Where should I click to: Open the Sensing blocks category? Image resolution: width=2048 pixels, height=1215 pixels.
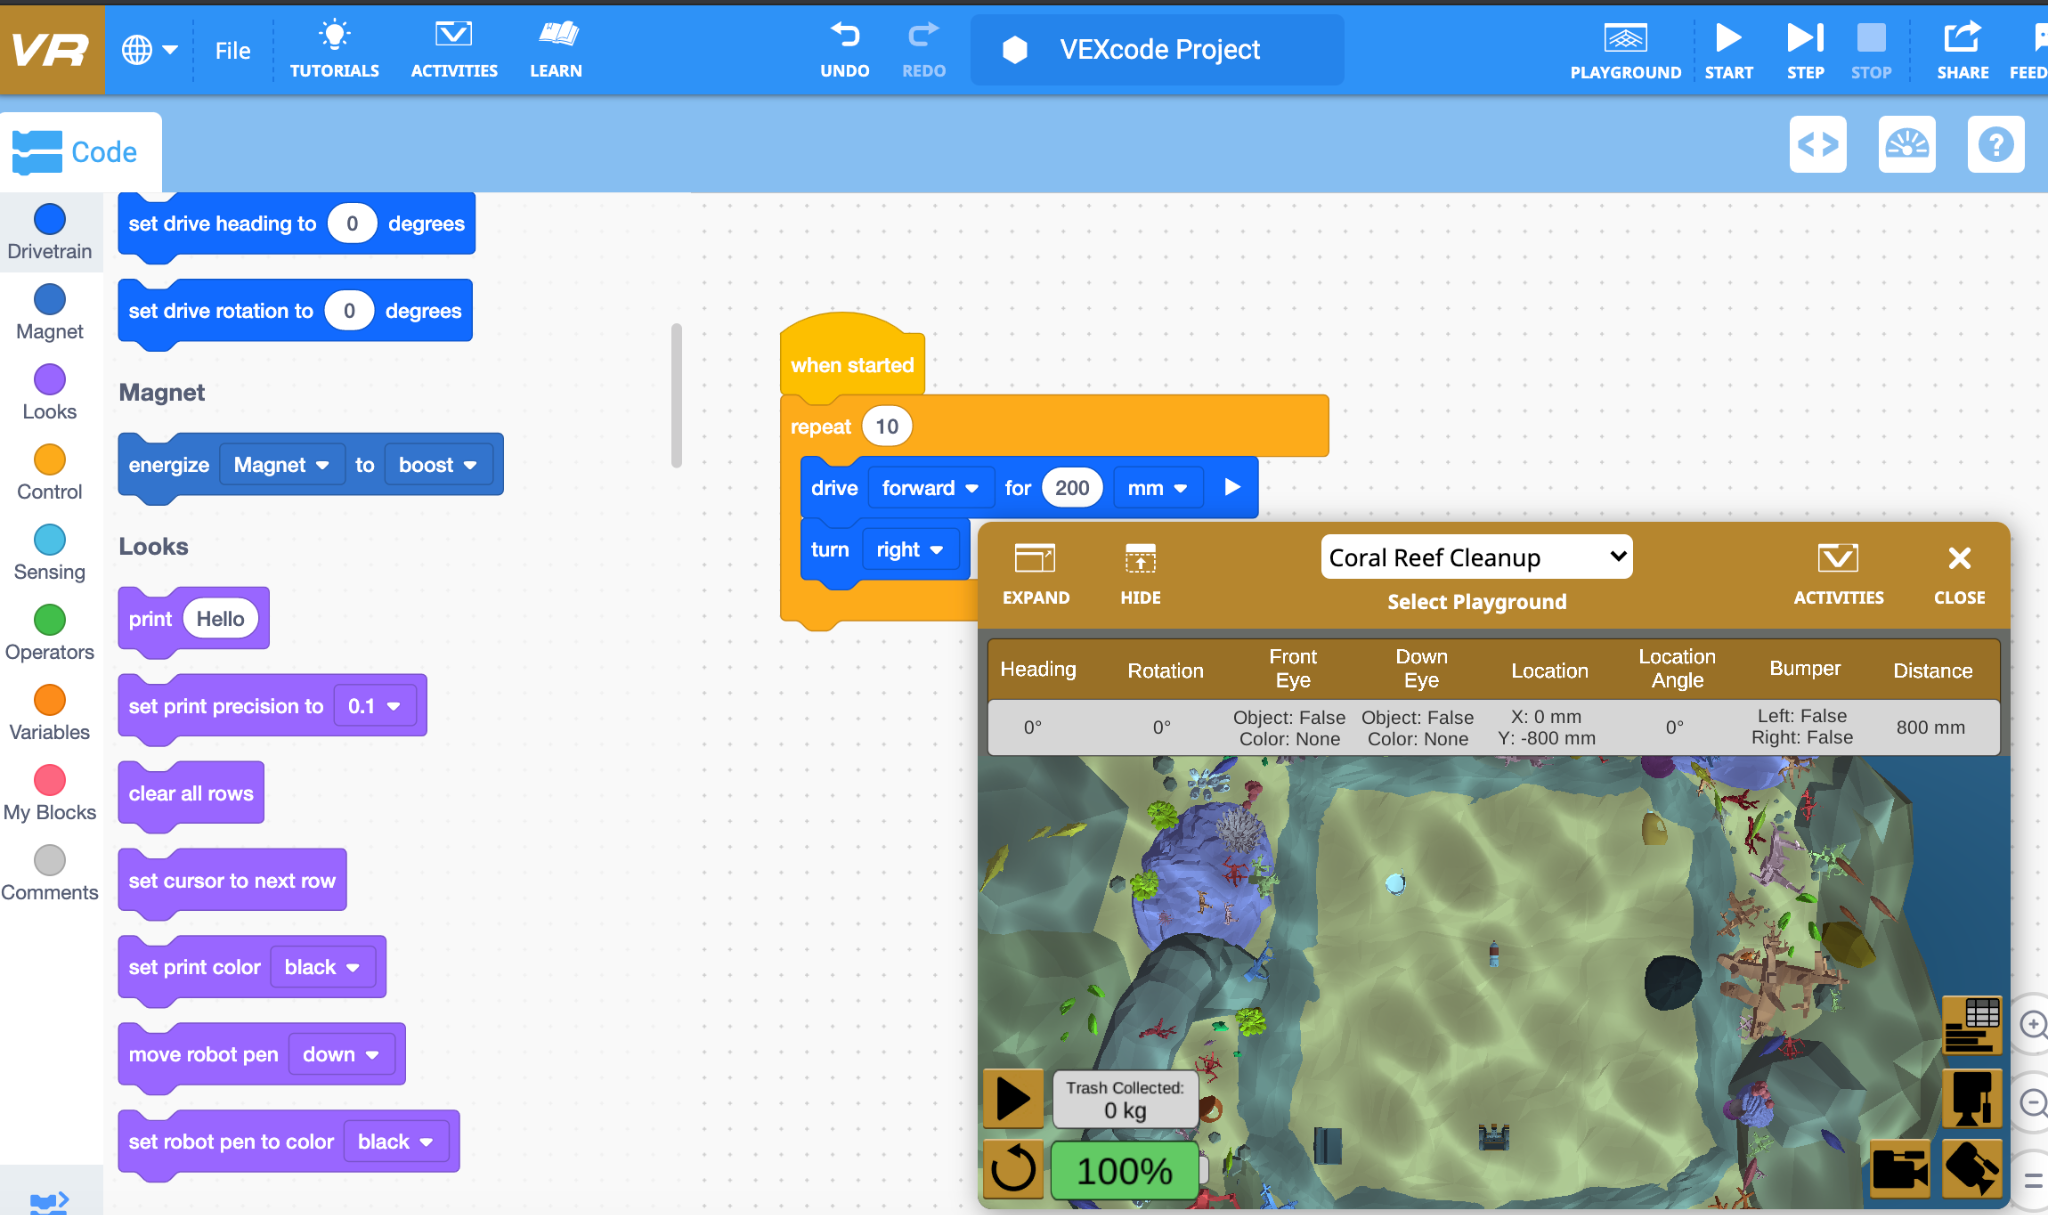pyautogui.click(x=50, y=551)
